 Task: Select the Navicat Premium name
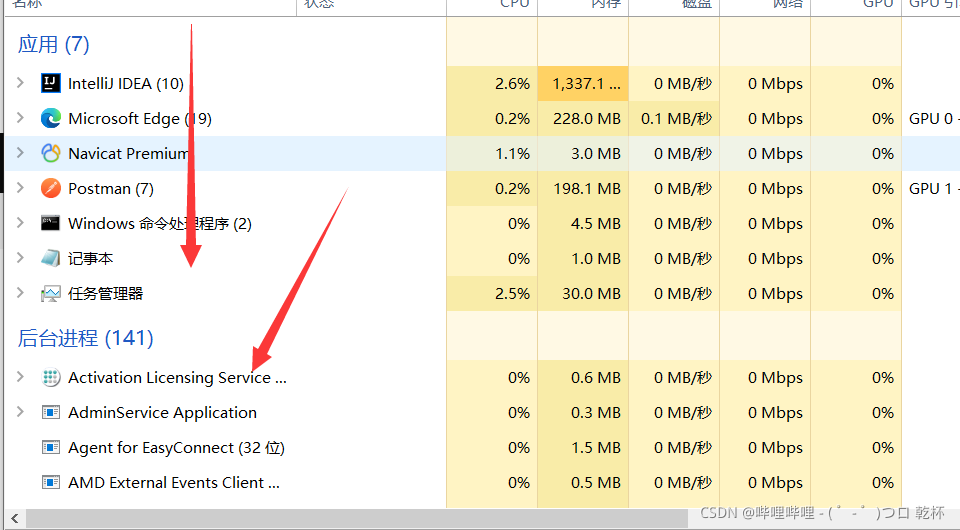(x=128, y=153)
